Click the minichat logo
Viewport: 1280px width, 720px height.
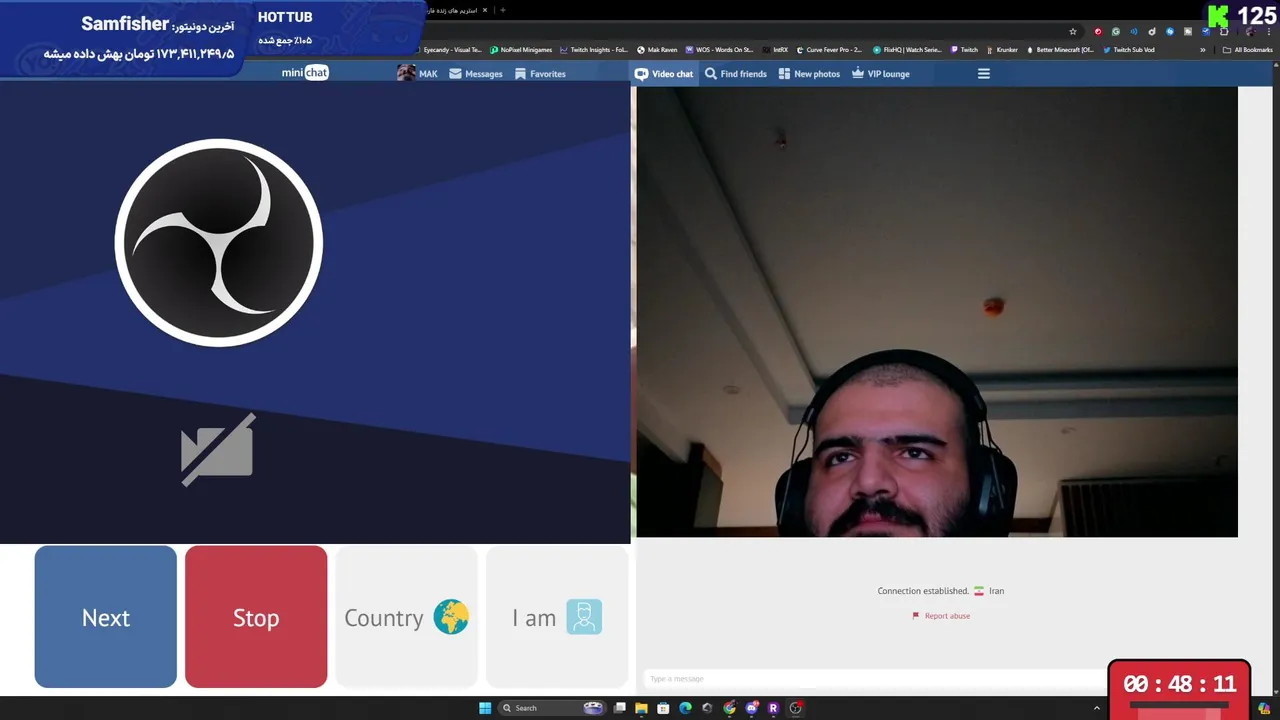coord(305,73)
